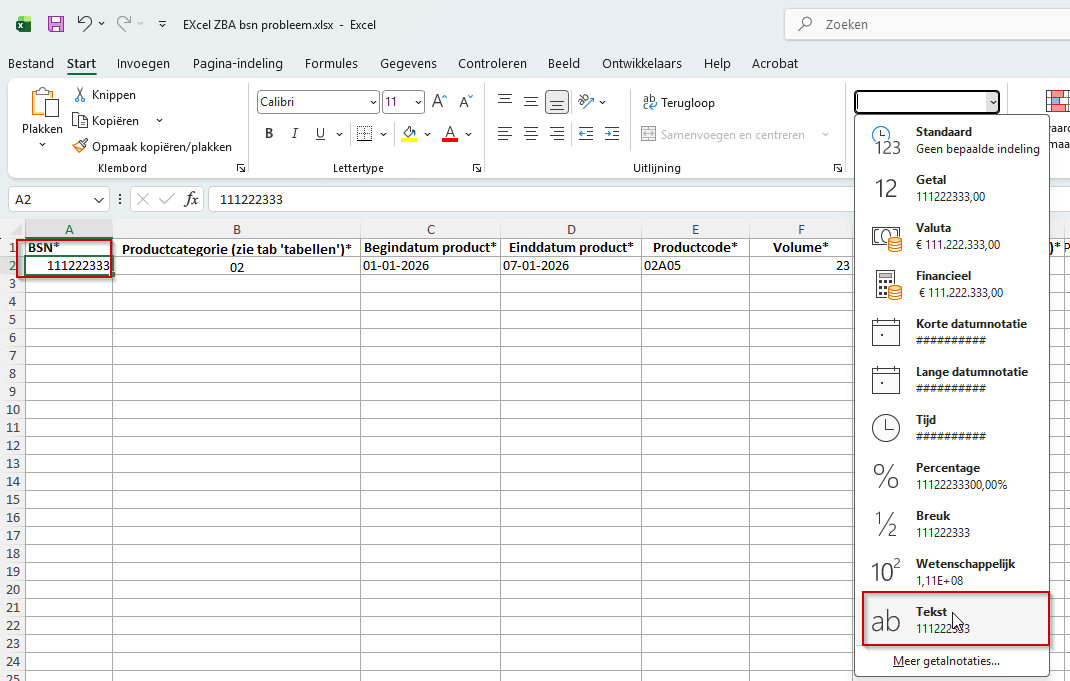Click the Save icon in title bar

(56, 24)
